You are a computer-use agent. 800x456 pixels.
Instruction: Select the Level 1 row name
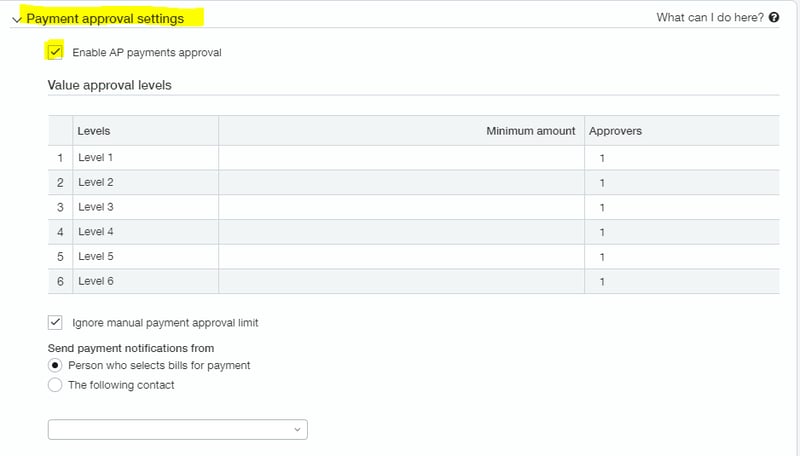tap(96, 158)
